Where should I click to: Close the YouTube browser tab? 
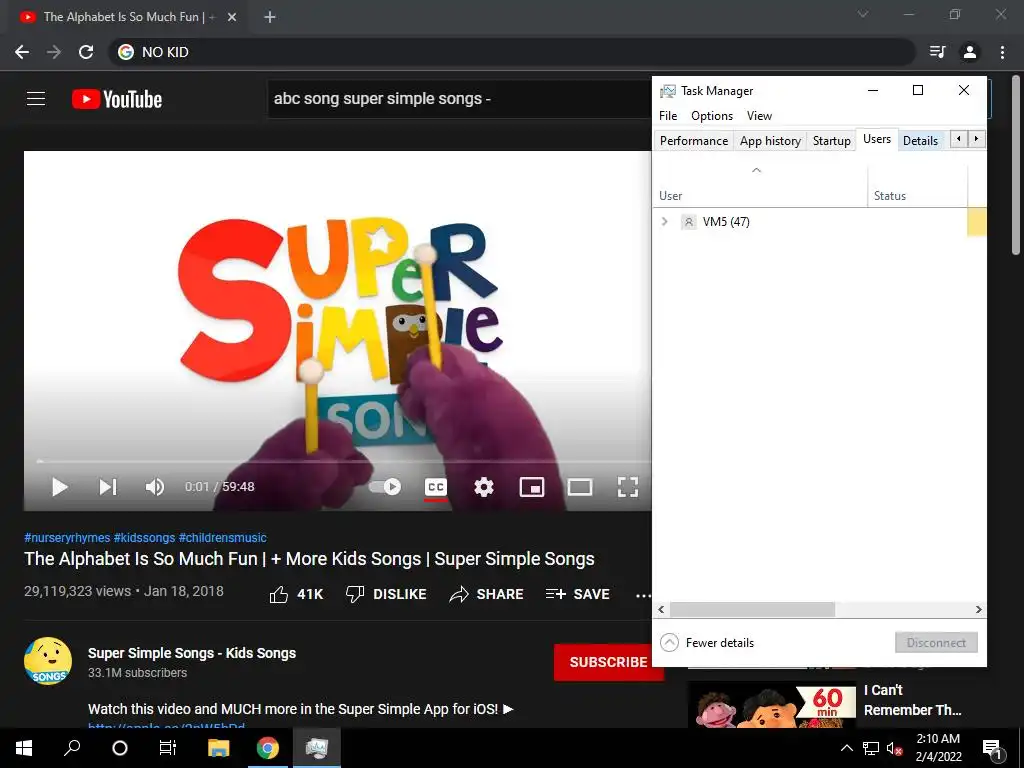(232, 17)
